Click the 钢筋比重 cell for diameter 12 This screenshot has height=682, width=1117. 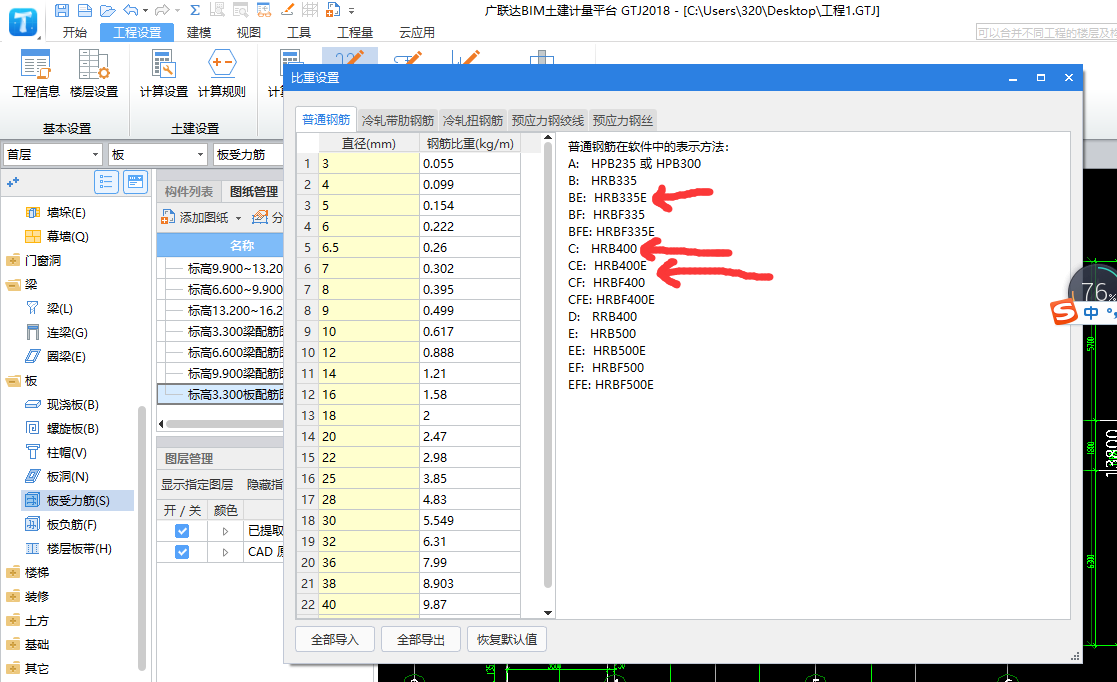pyautogui.click(x=469, y=353)
